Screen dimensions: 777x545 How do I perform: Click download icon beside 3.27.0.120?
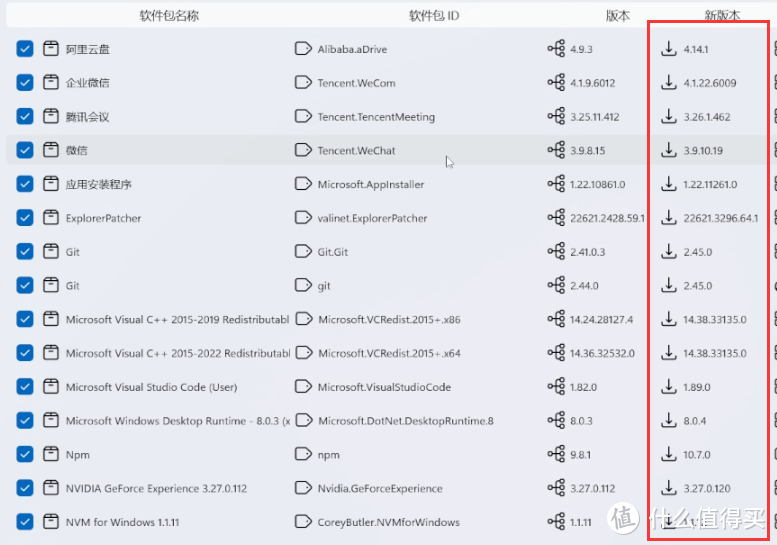pos(669,488)
